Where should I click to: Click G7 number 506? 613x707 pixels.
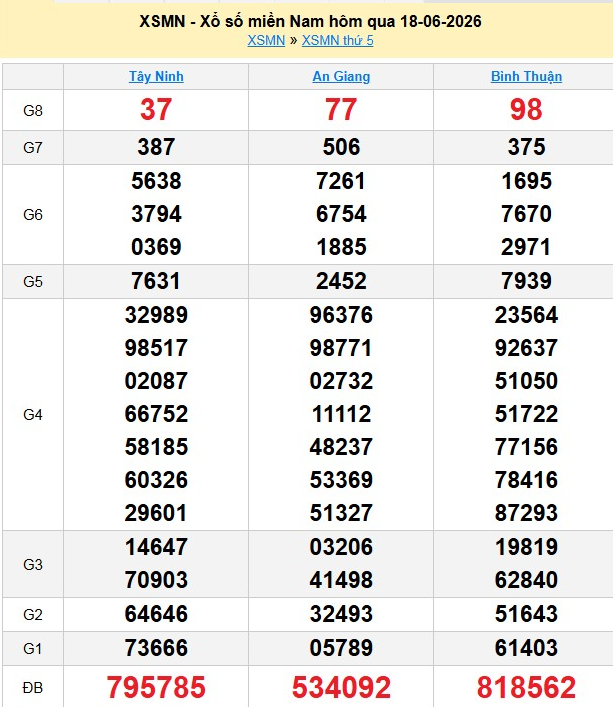tap(341, 147)
